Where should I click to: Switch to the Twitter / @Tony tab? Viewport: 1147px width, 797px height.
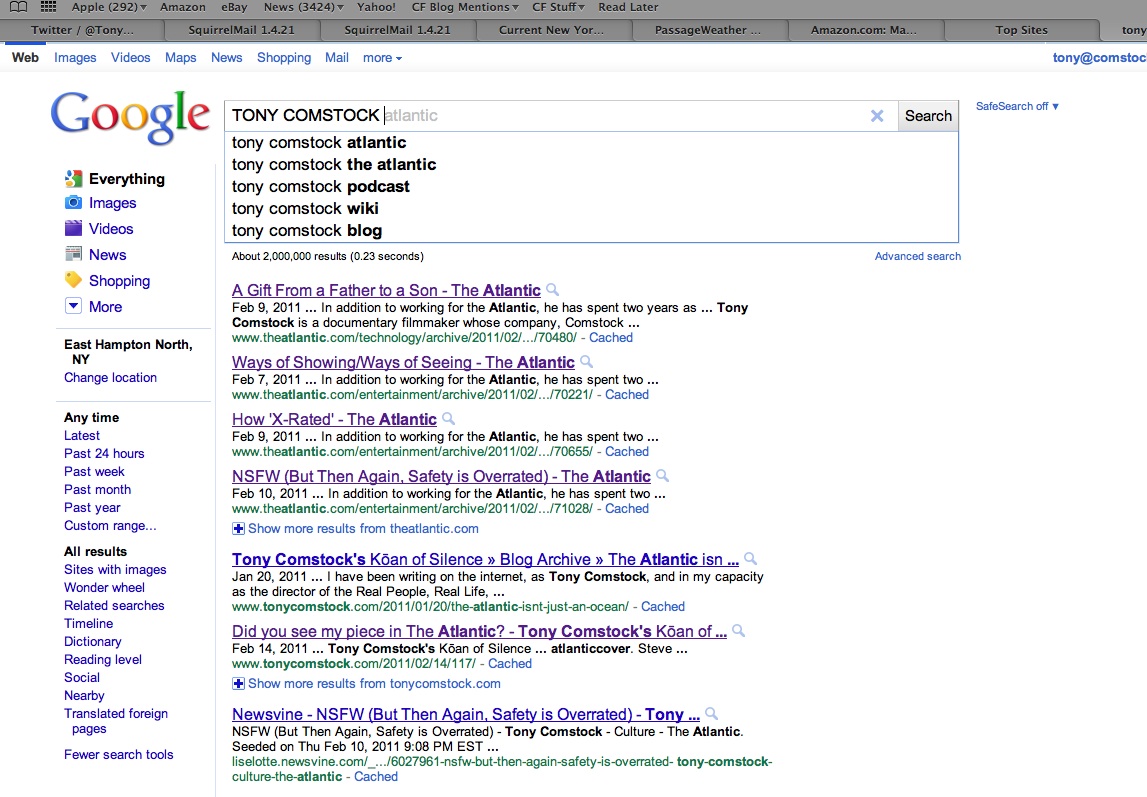pos(83,30)
